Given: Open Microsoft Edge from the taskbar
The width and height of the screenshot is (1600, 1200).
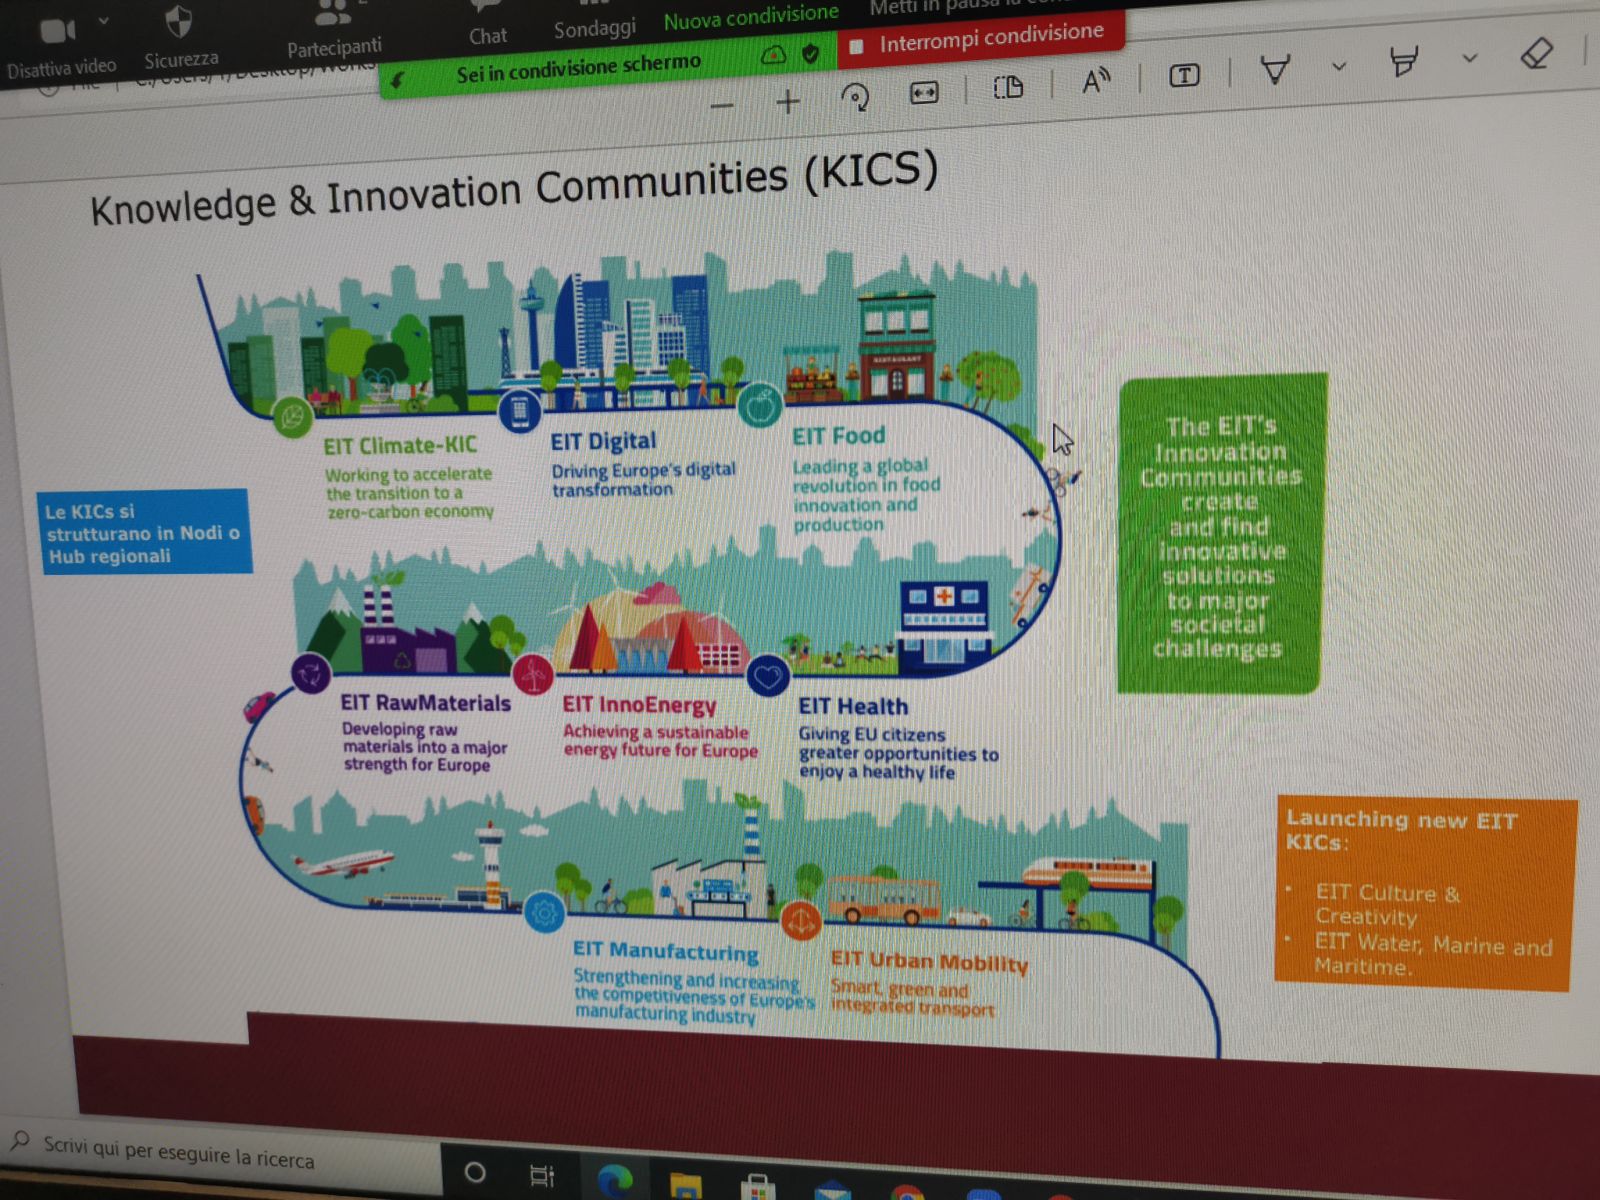Looking at the screenshot, I should [x=615, y=1181].
